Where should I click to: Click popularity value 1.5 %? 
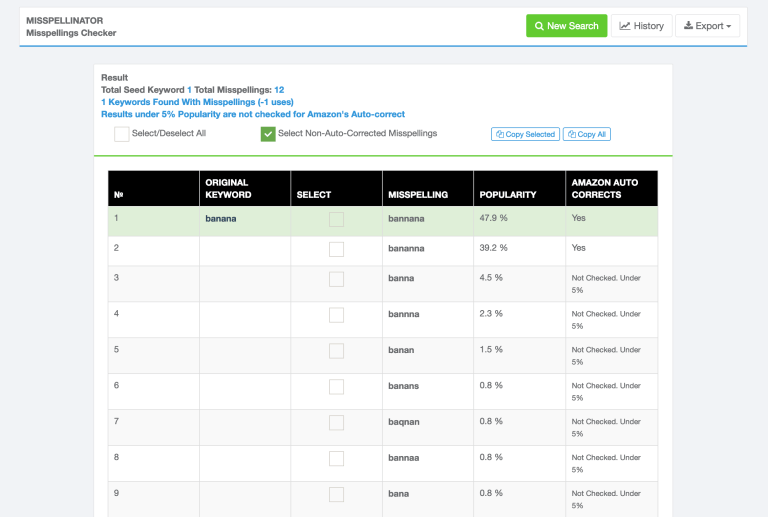(x=491, y=350)
